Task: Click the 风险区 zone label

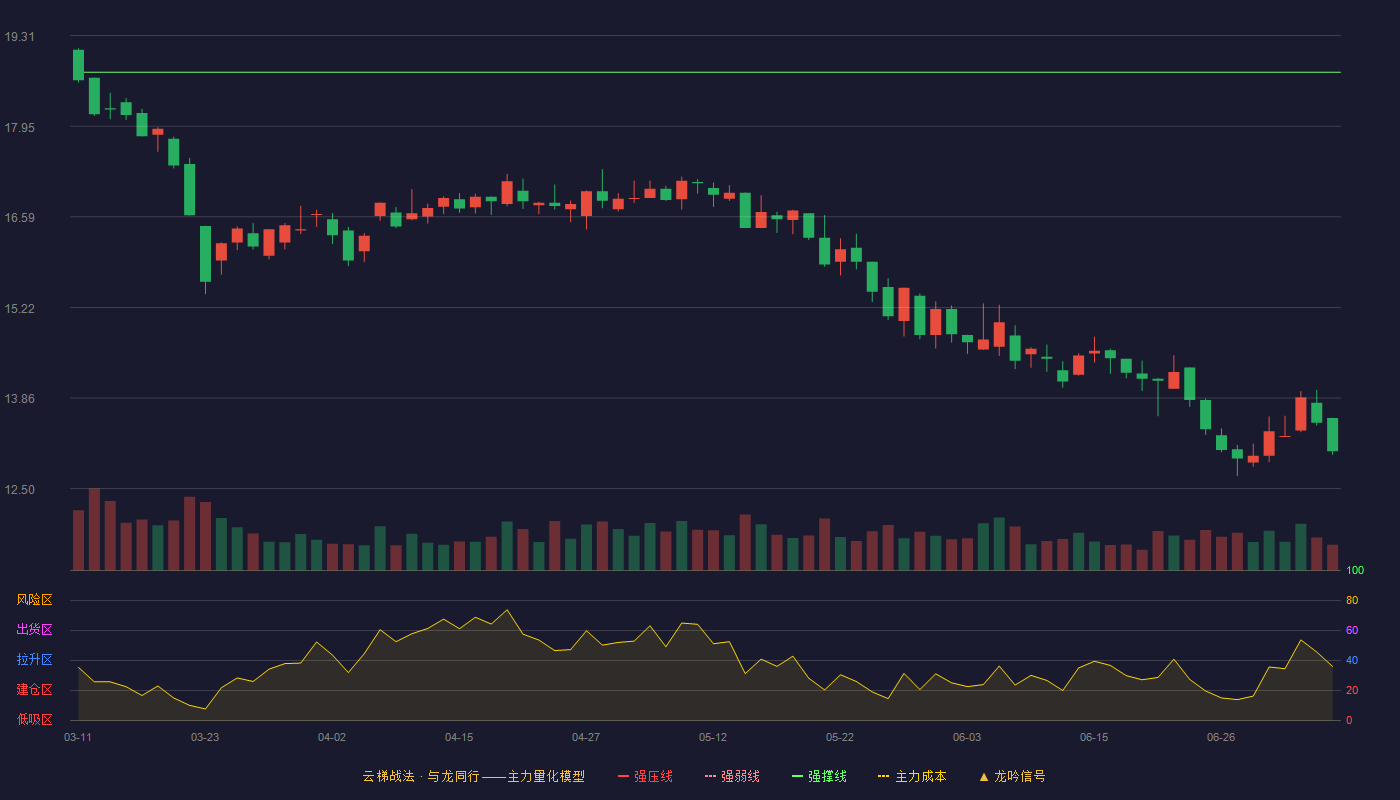Action: [34, 600]
